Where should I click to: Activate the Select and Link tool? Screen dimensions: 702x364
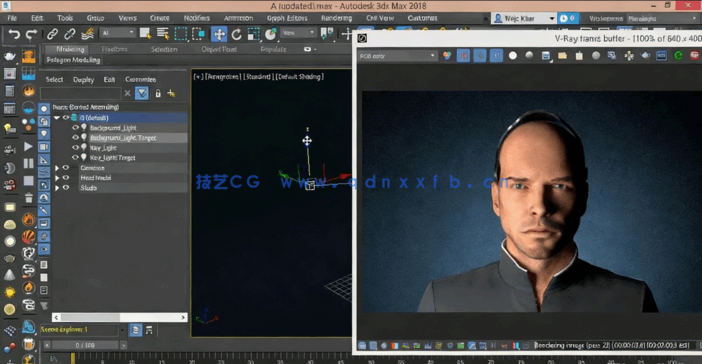point(52,34)
